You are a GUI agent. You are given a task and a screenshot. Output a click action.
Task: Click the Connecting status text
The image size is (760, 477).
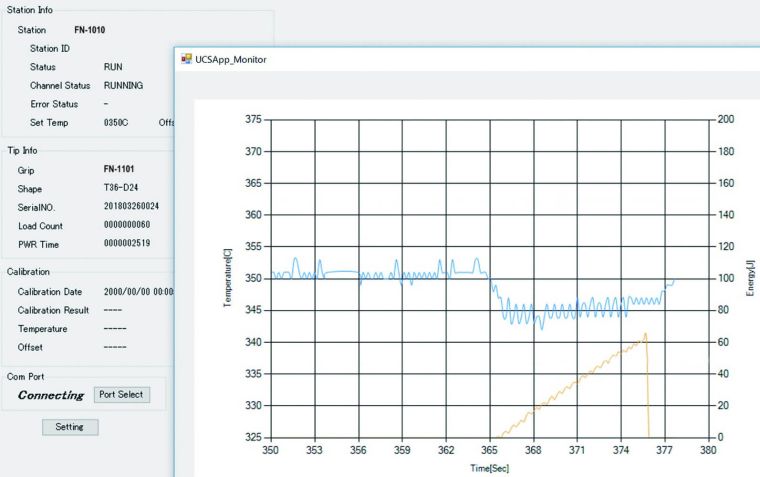[x=51, y=395]
